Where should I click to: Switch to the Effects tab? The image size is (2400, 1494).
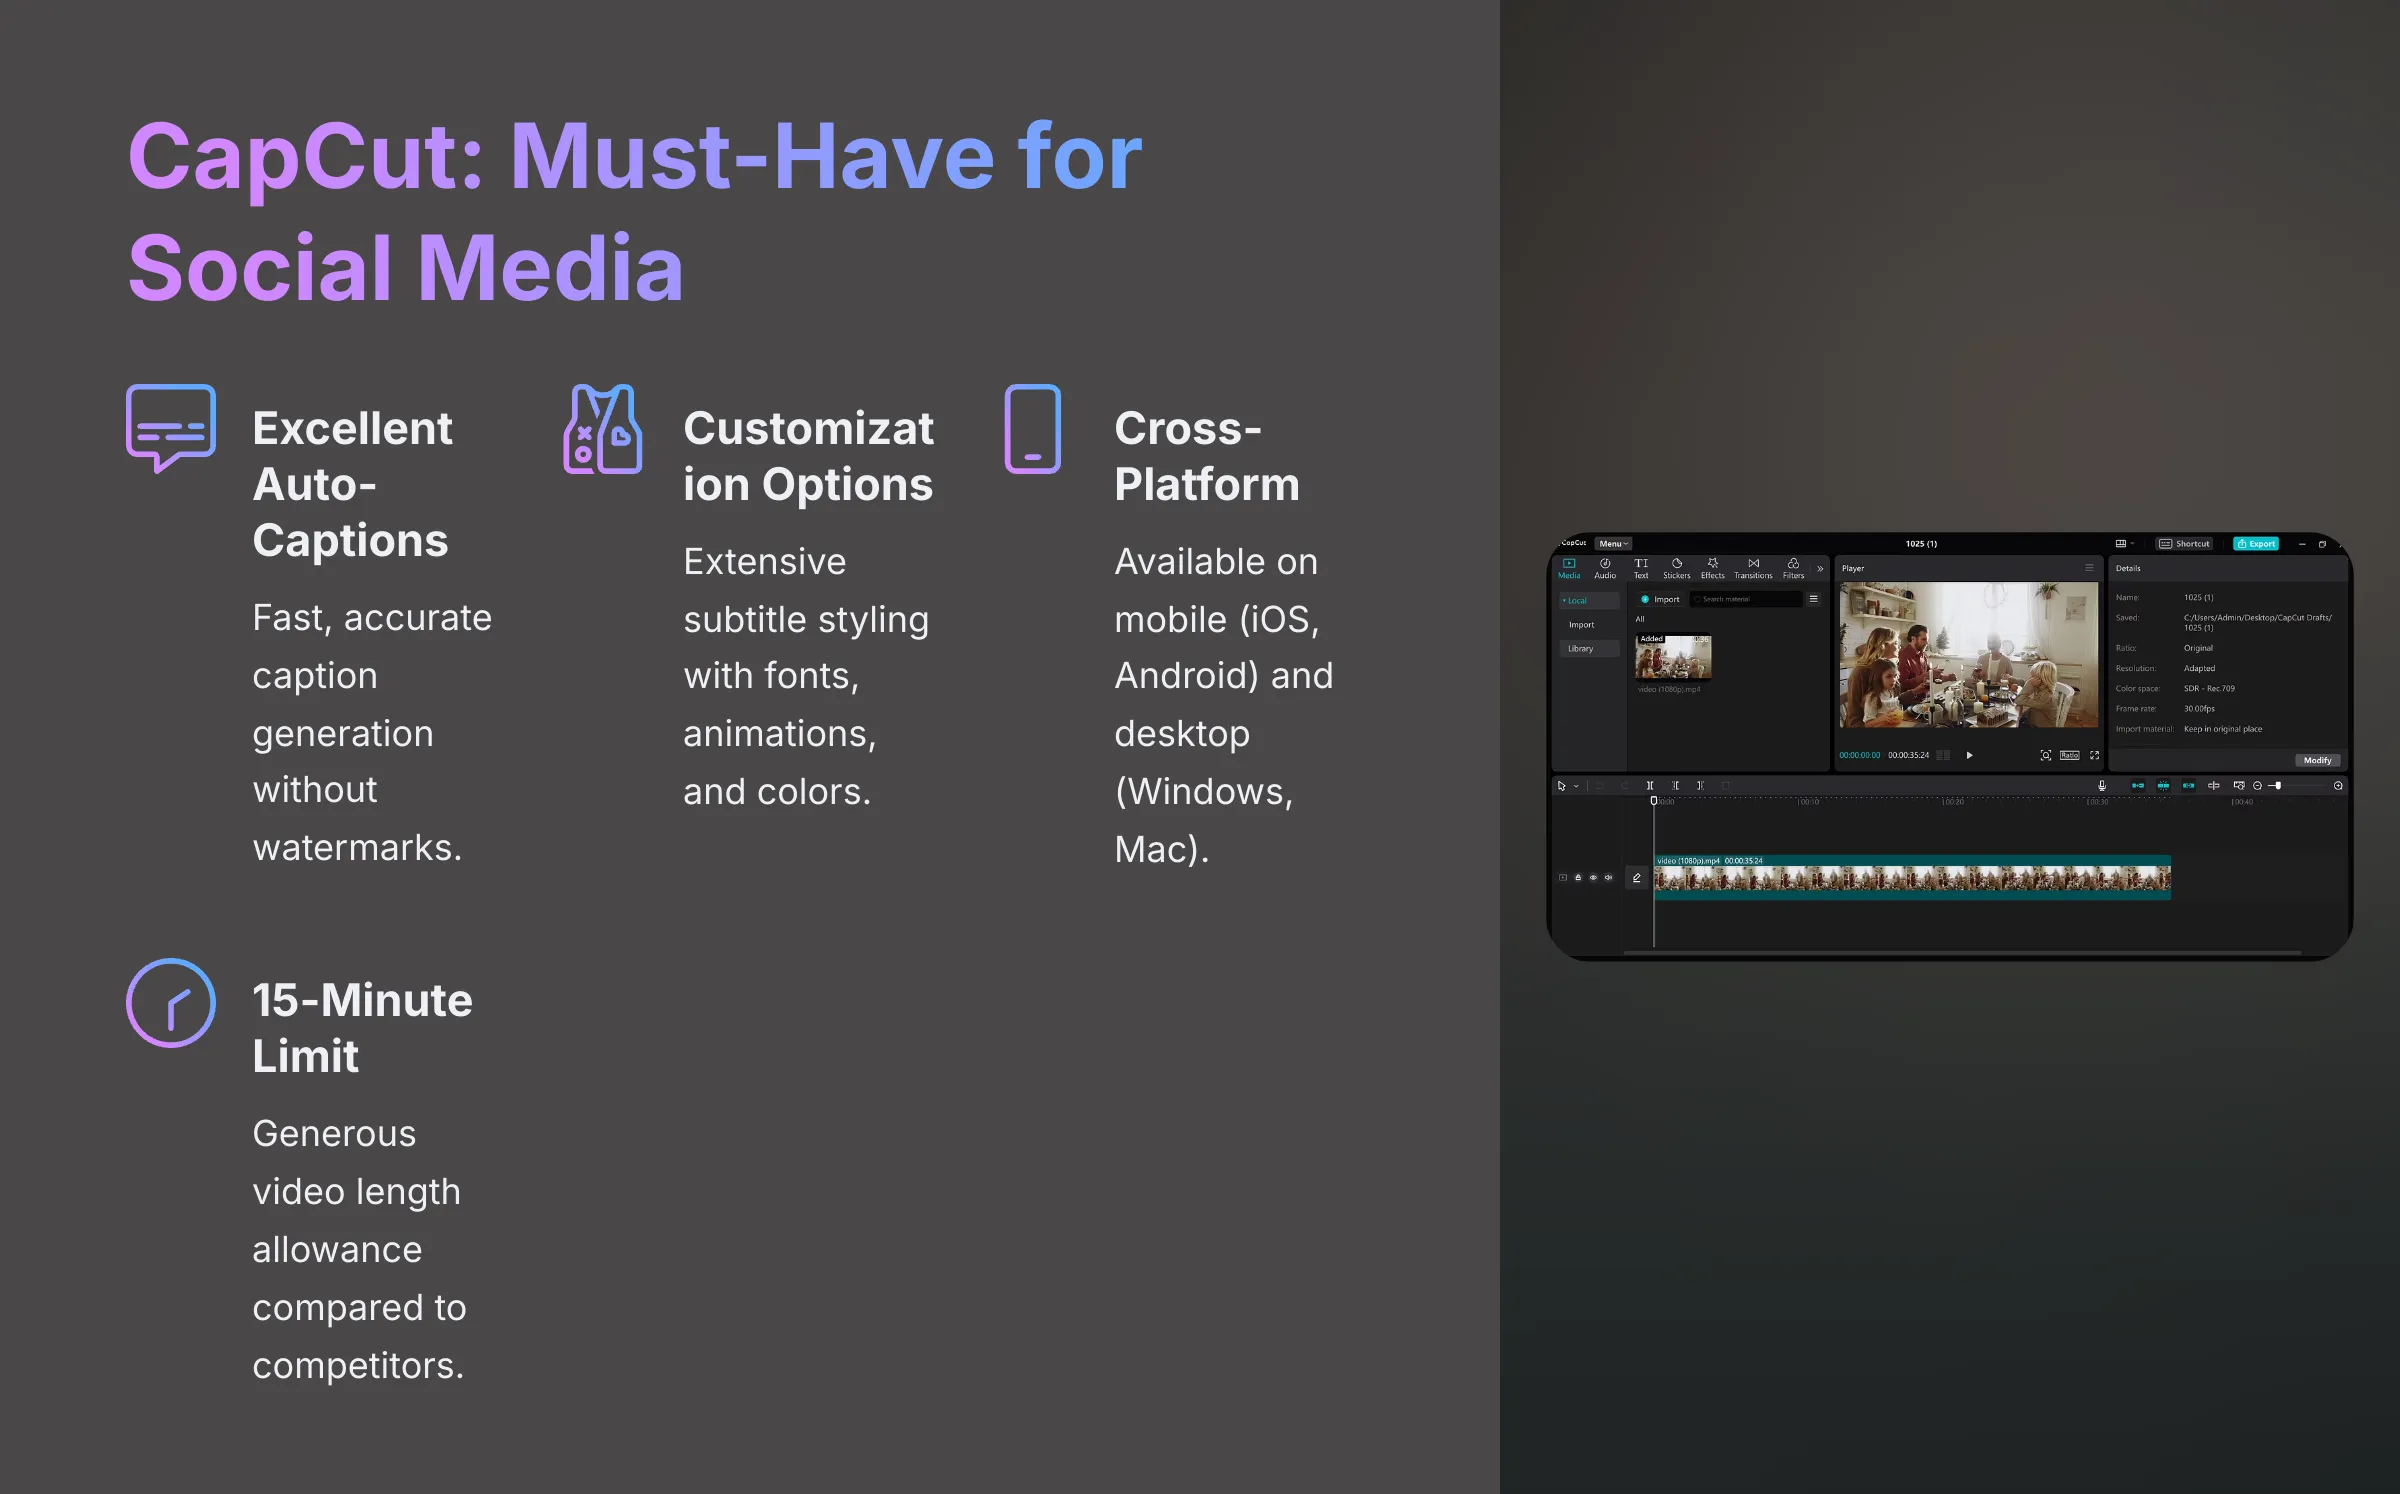click(1713, 568)
